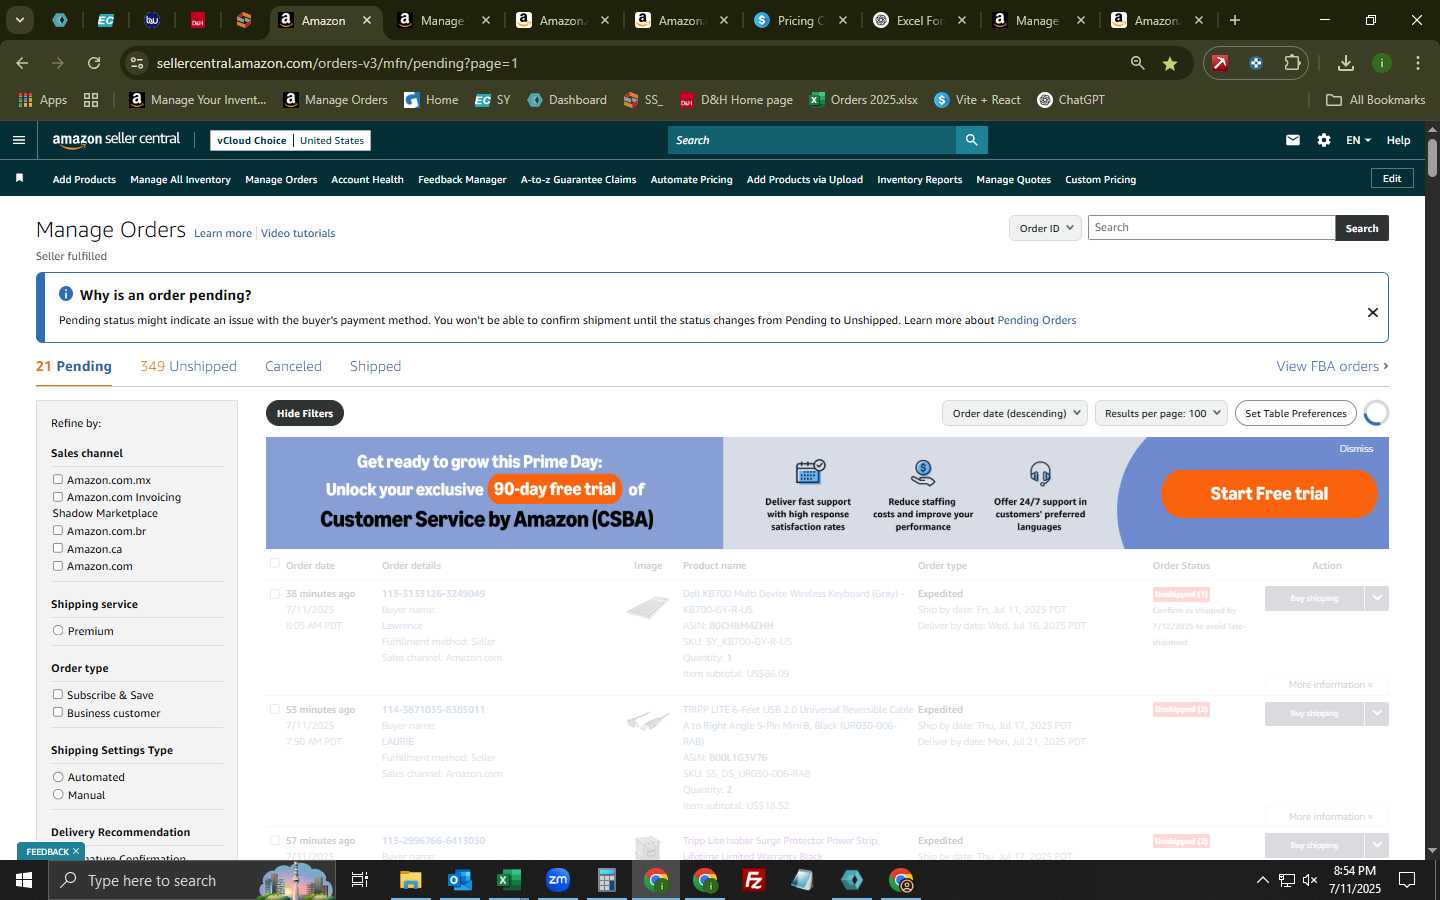Dismiss the Prime Day CSBA banner
The image size is (1440, 900).
[1356, 449]
